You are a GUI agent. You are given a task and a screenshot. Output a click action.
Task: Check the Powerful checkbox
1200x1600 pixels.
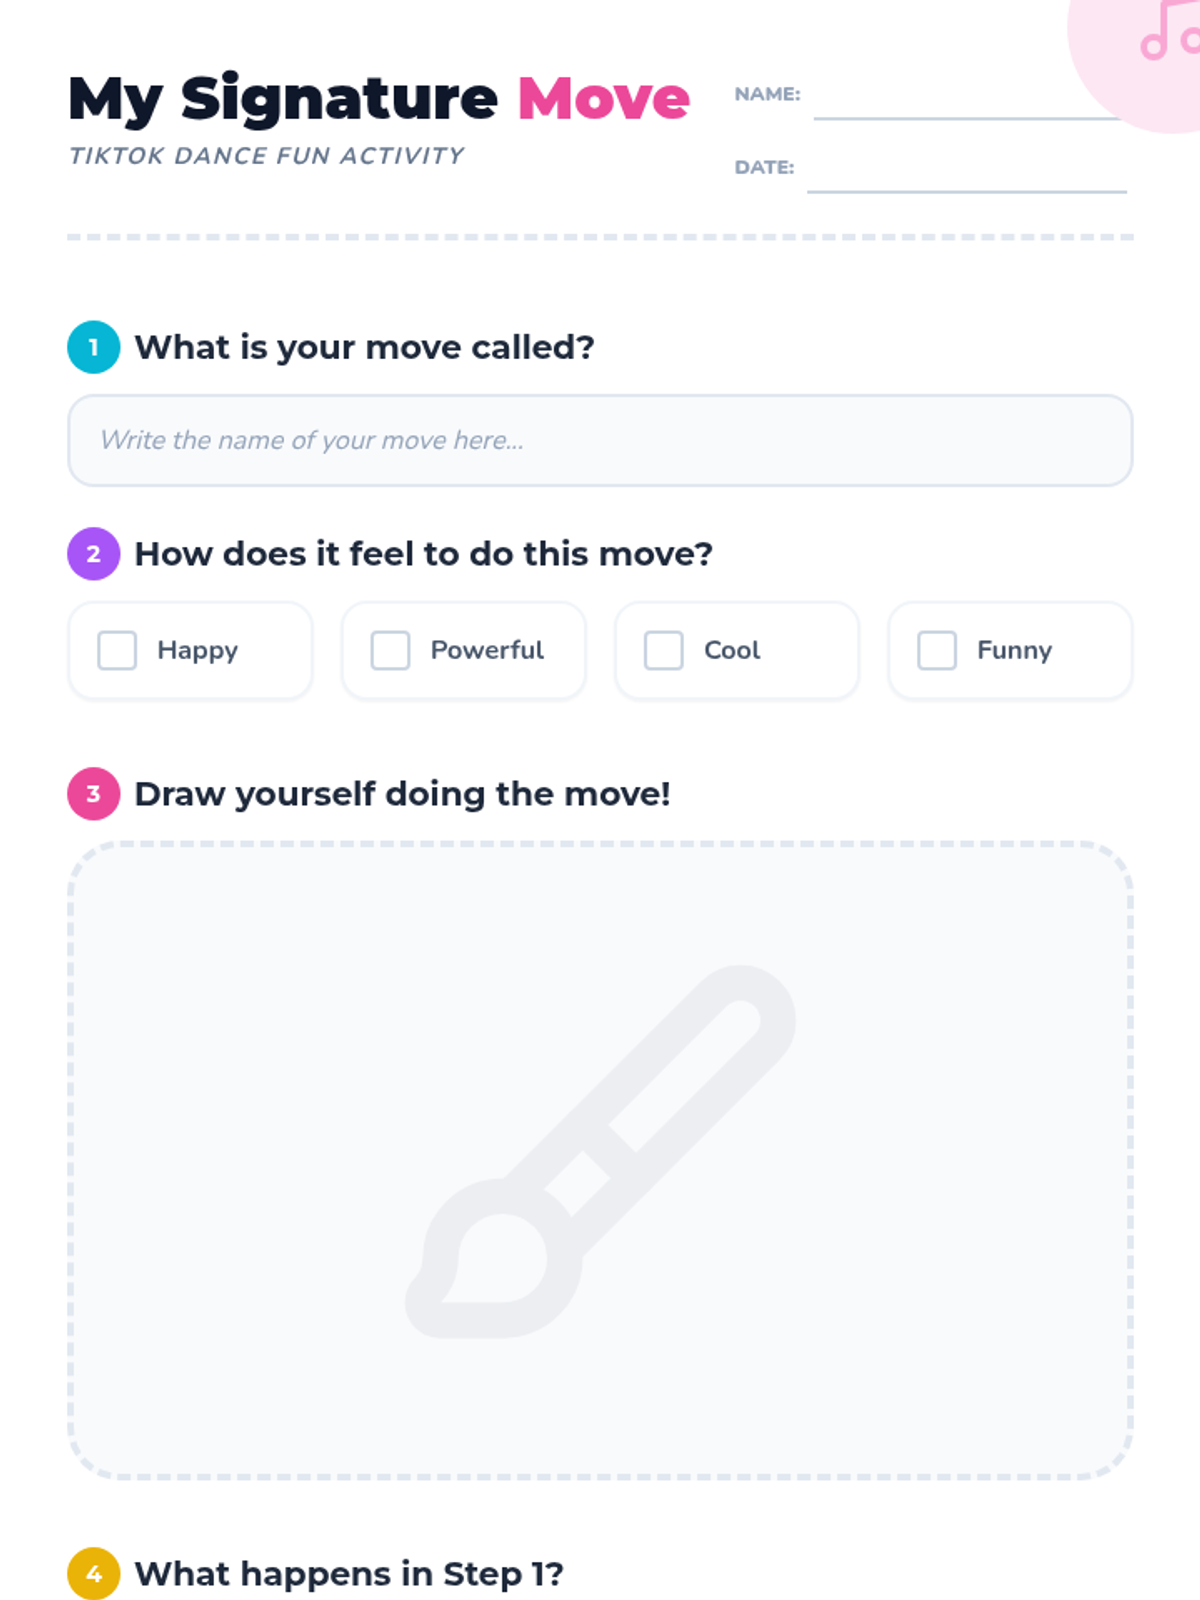coord(390,650)
